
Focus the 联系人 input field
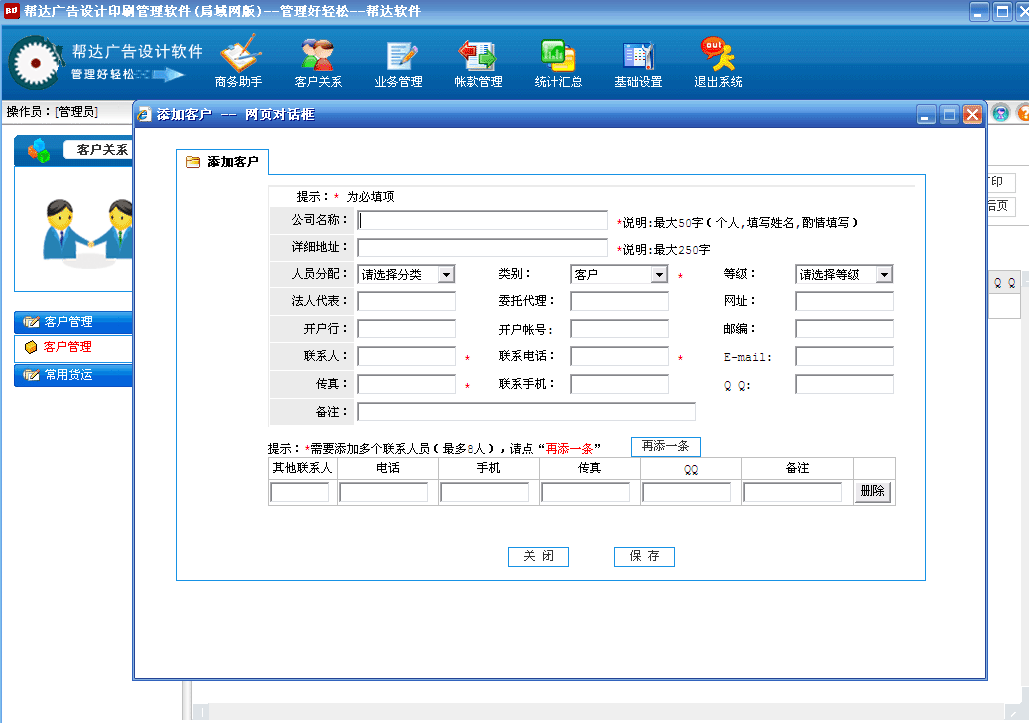coord(406,356)
